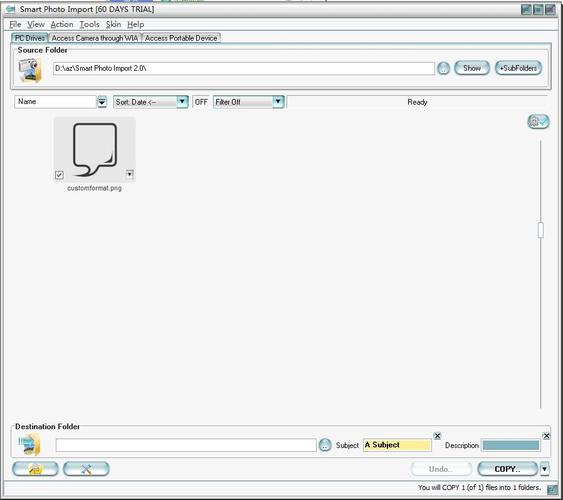Open the Help menu
Viewport: 563px width, 500px height.
tap(136, 24)
